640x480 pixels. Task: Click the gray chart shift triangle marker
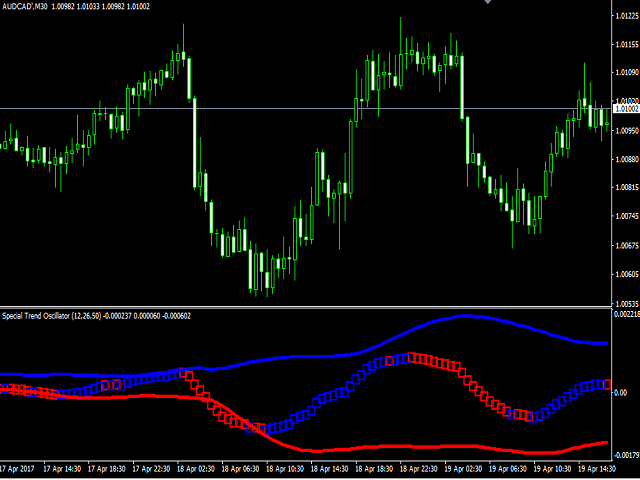point(487,2)
